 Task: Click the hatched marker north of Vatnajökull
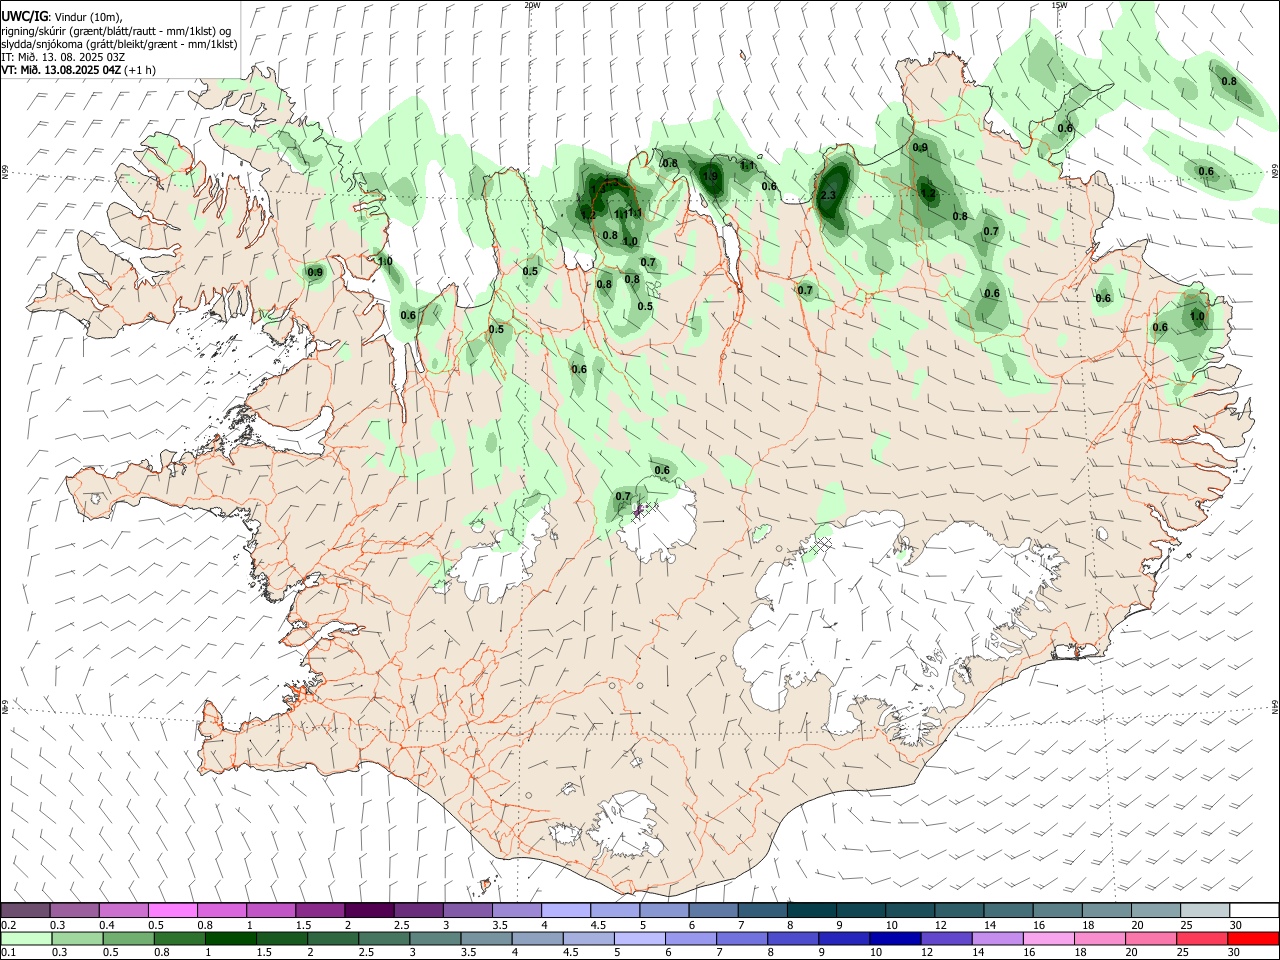click(822, 545)
